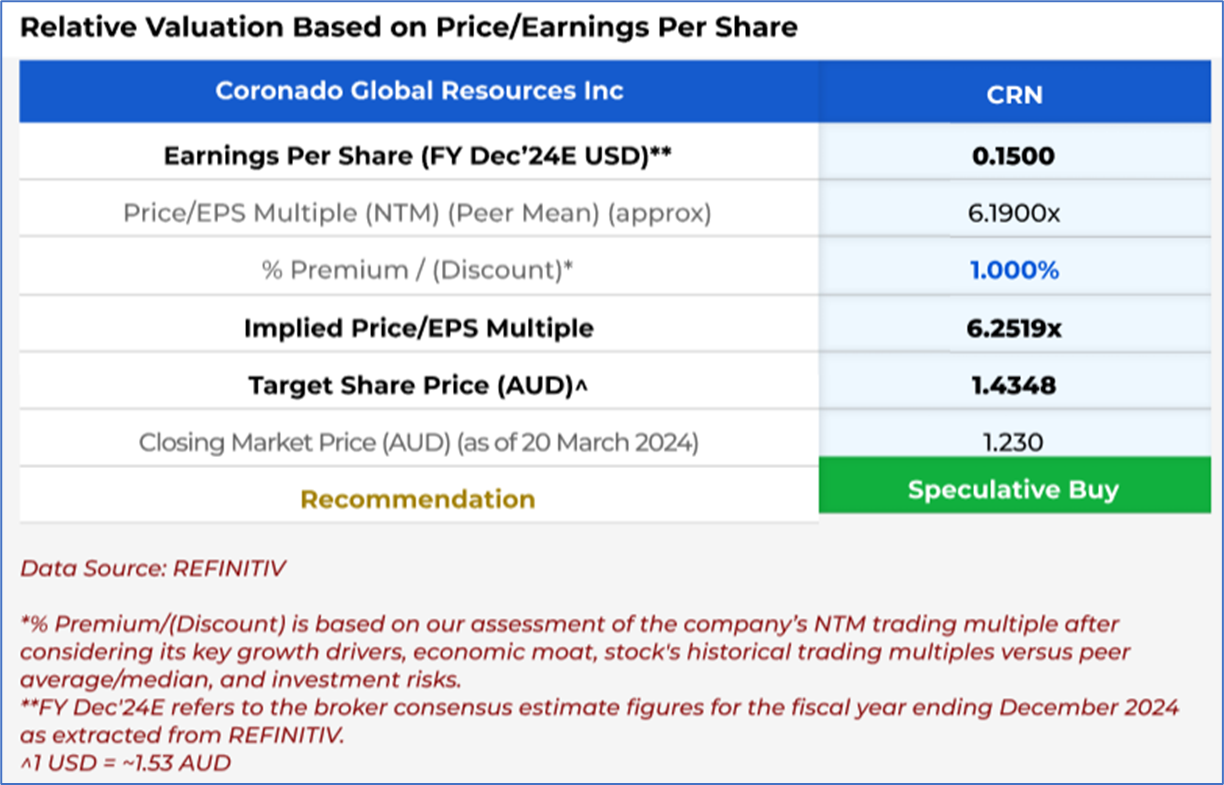Click the 'CRN' ticker header cell
Screen dimensions: 1224x785
[1014, 94]
